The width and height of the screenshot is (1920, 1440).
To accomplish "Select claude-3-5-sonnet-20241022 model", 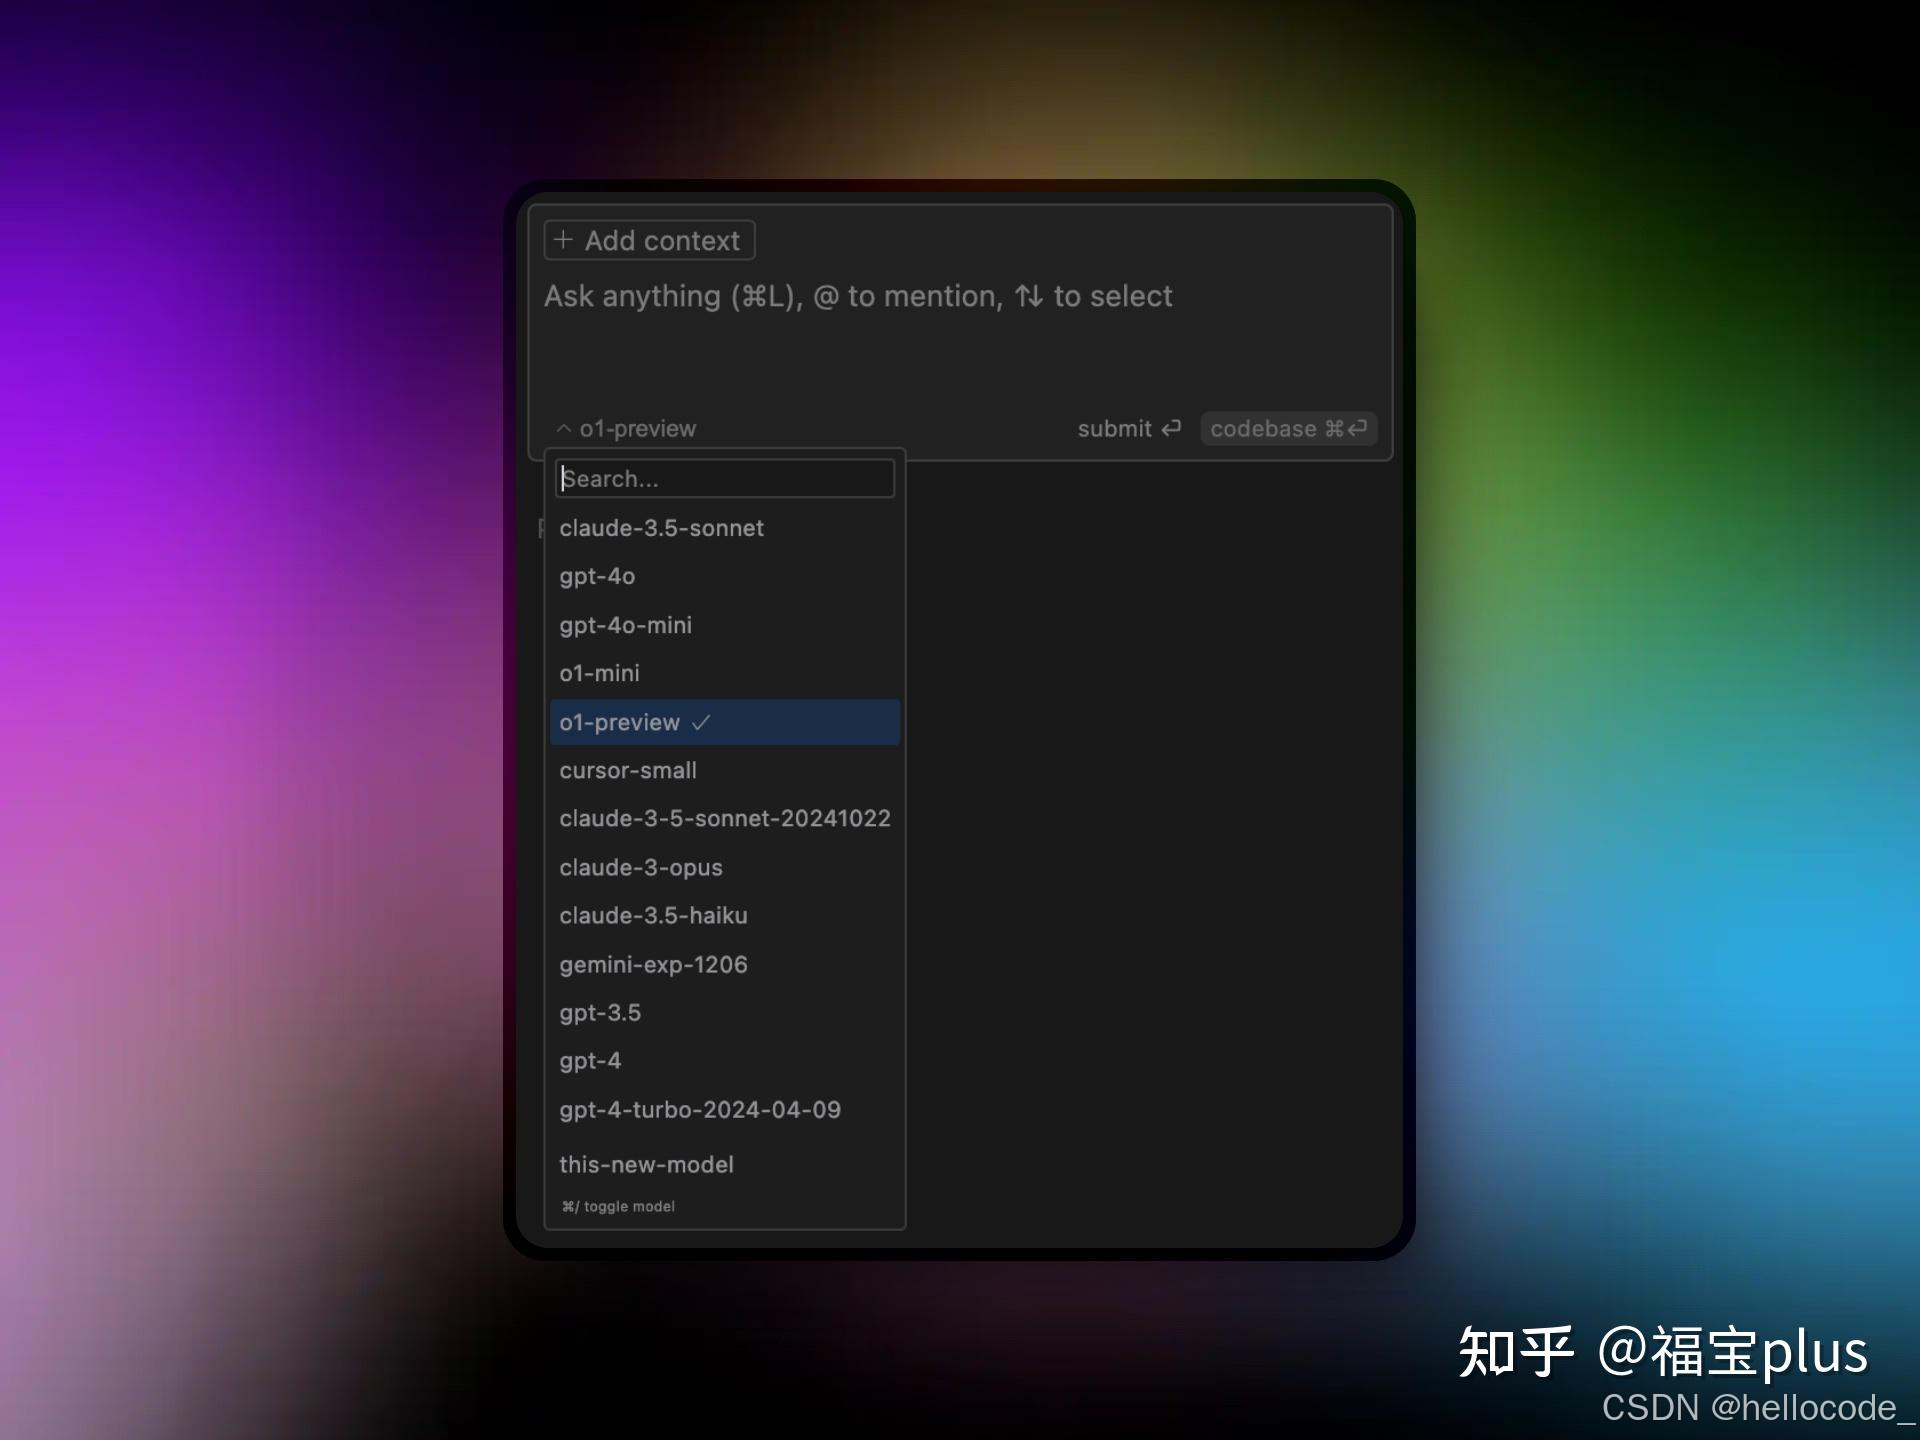I will pos(724,818).
